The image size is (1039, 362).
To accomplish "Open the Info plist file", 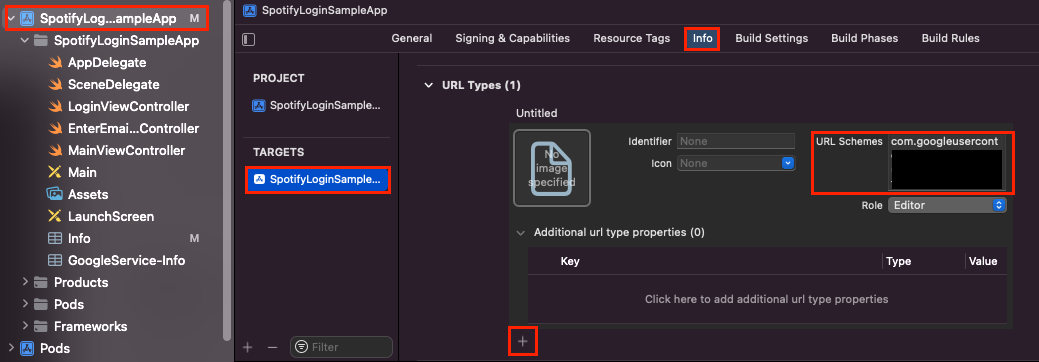I will pyautogui.click(x=79, y=238).
